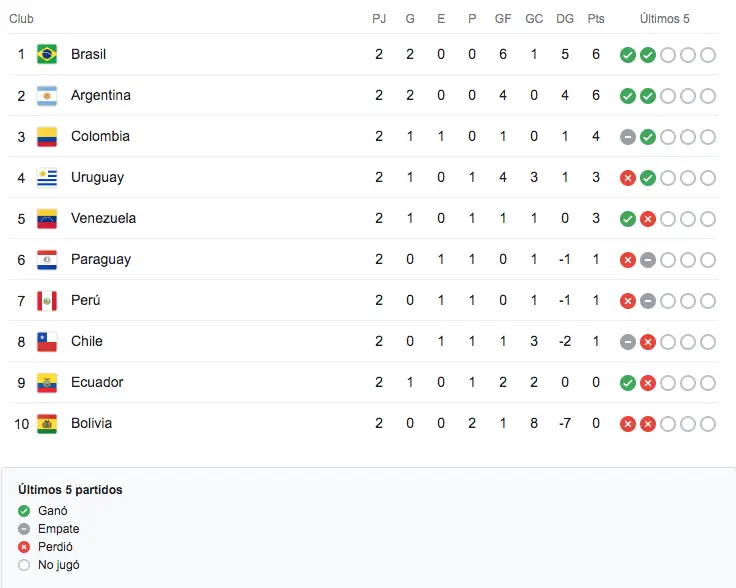Click the Últimos 5 column header
The width and height of the screenshot is (736, 588).
pos(664,19)
